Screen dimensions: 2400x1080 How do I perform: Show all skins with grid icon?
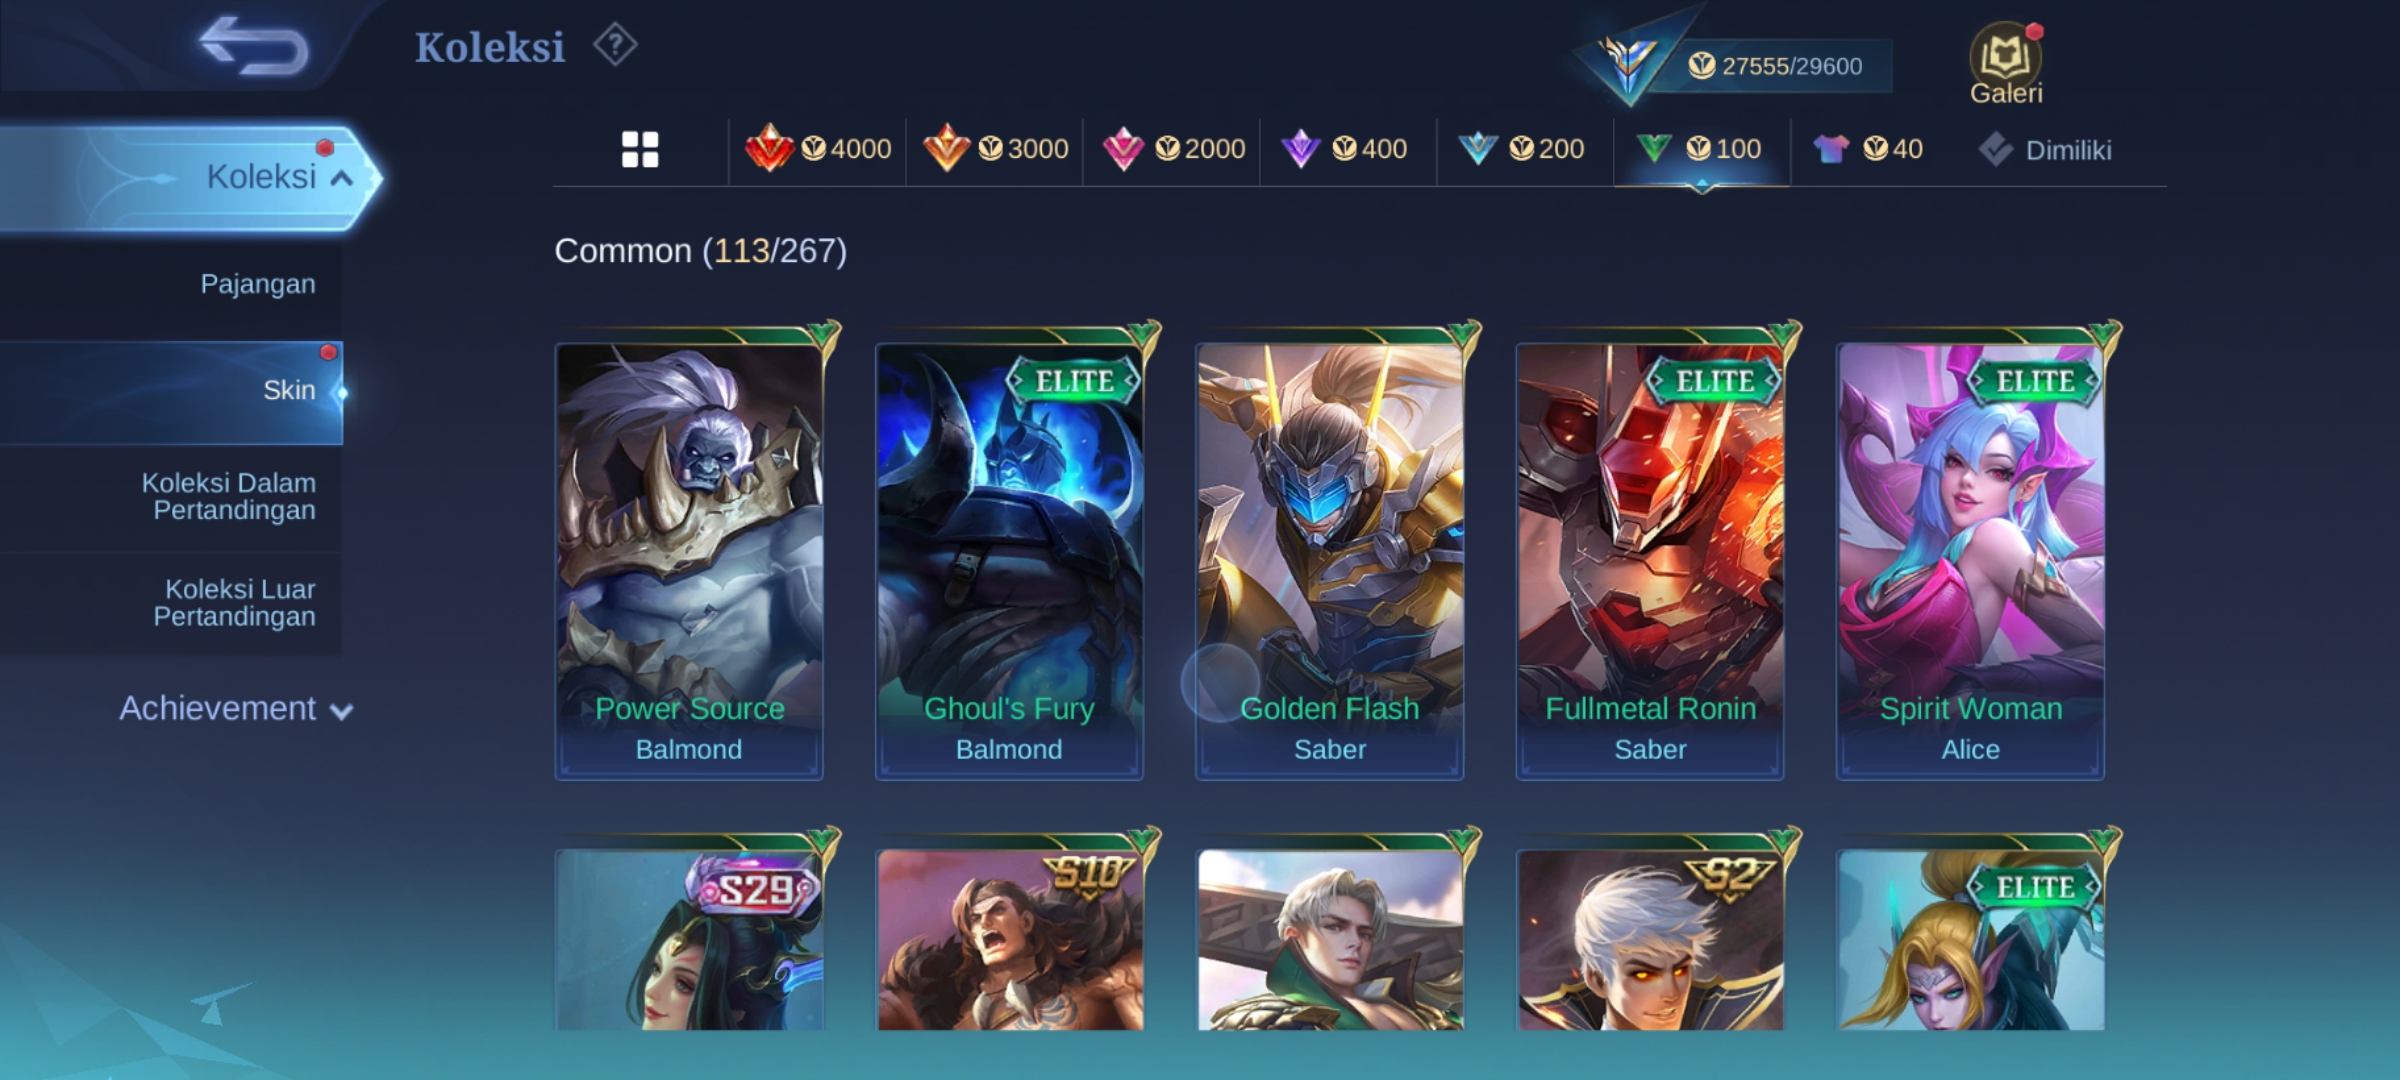pos(640,150)
